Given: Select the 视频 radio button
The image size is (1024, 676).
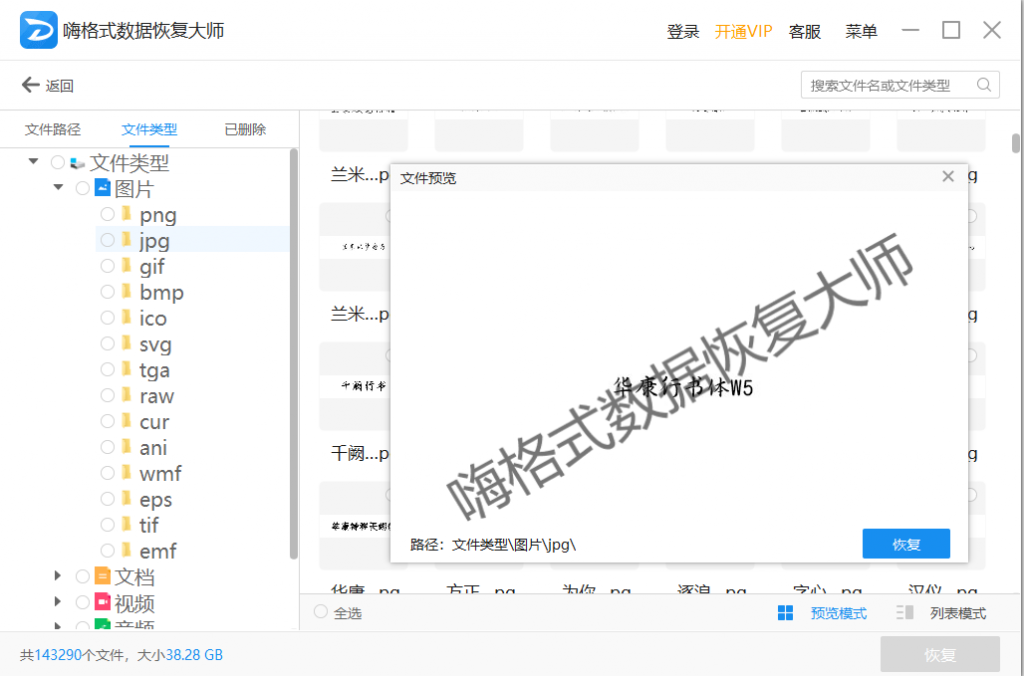Looking at the screenshot, I should click(82, 602).
